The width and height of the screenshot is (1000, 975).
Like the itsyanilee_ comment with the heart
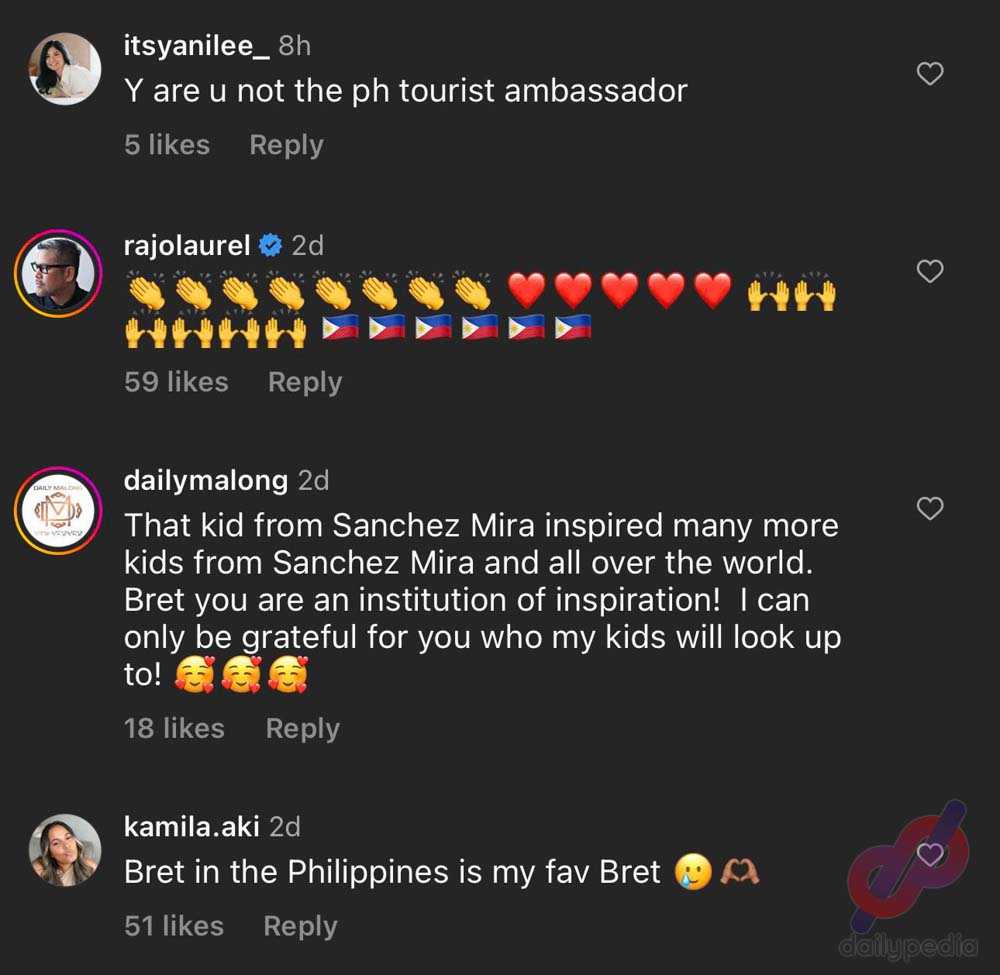930,73
